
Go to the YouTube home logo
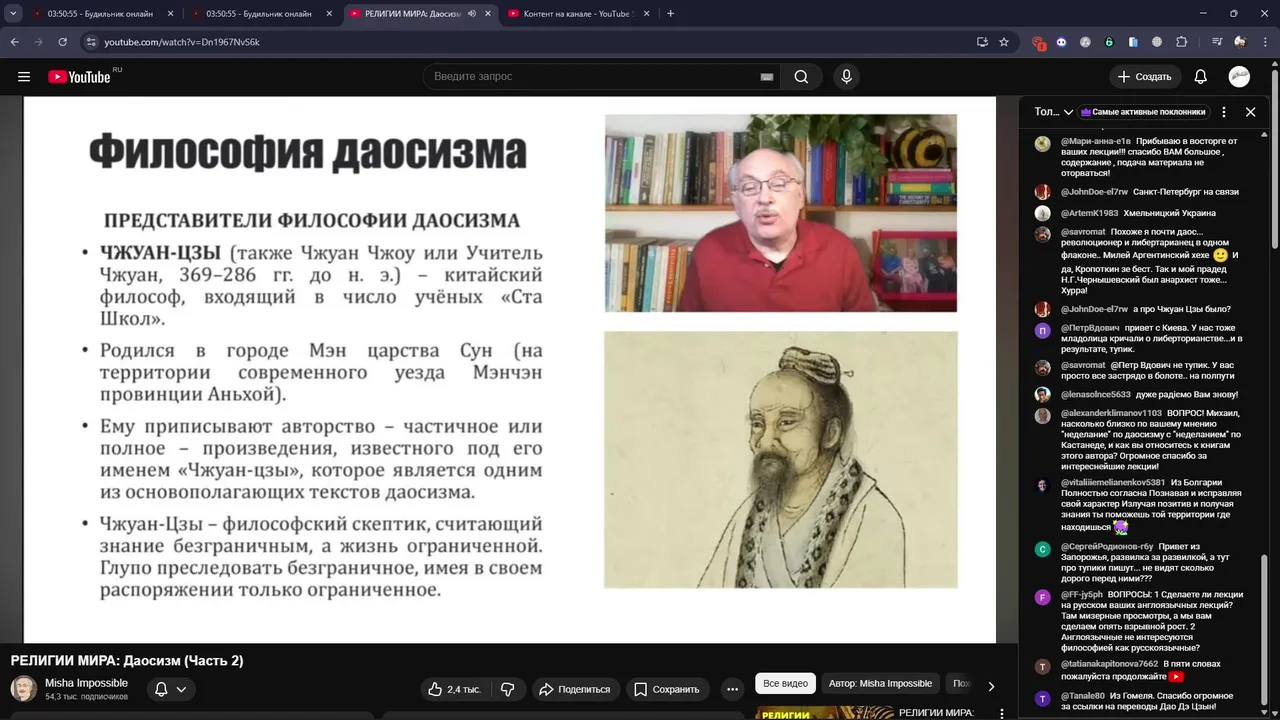pyautogui.click(x=79, y=77)
